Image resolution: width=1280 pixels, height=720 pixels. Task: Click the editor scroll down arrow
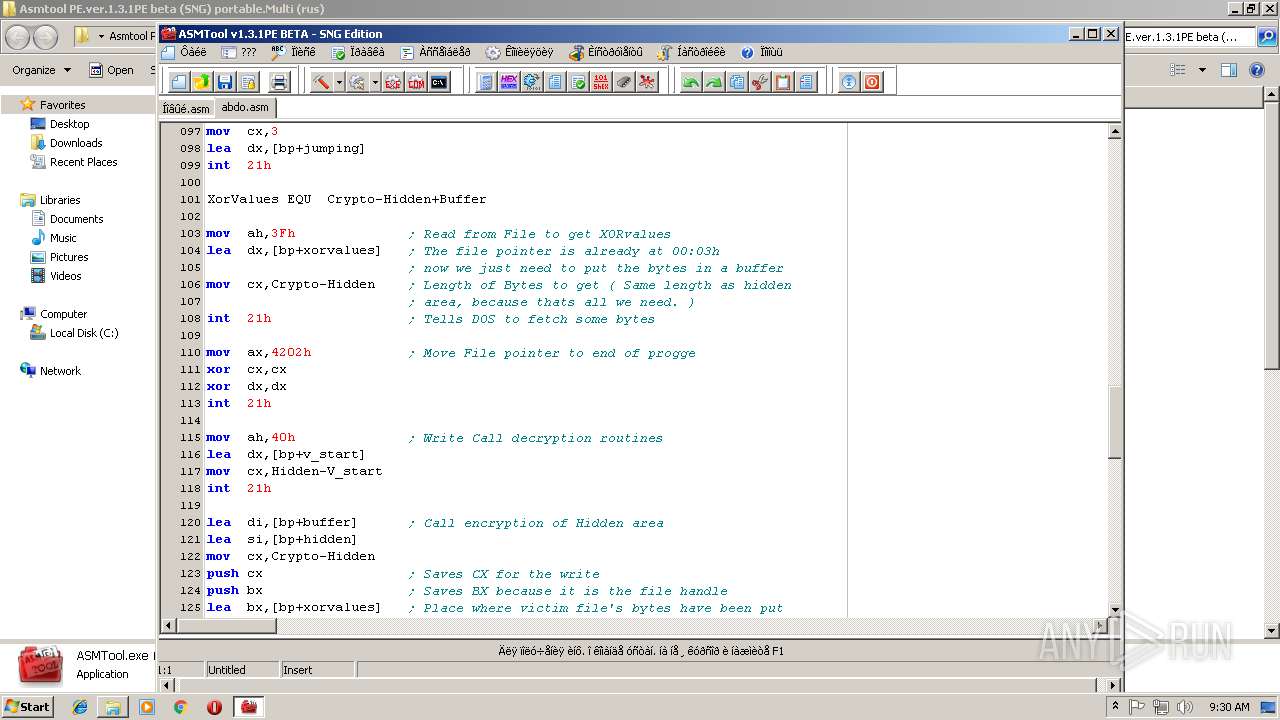click(x=1114, y=610)
